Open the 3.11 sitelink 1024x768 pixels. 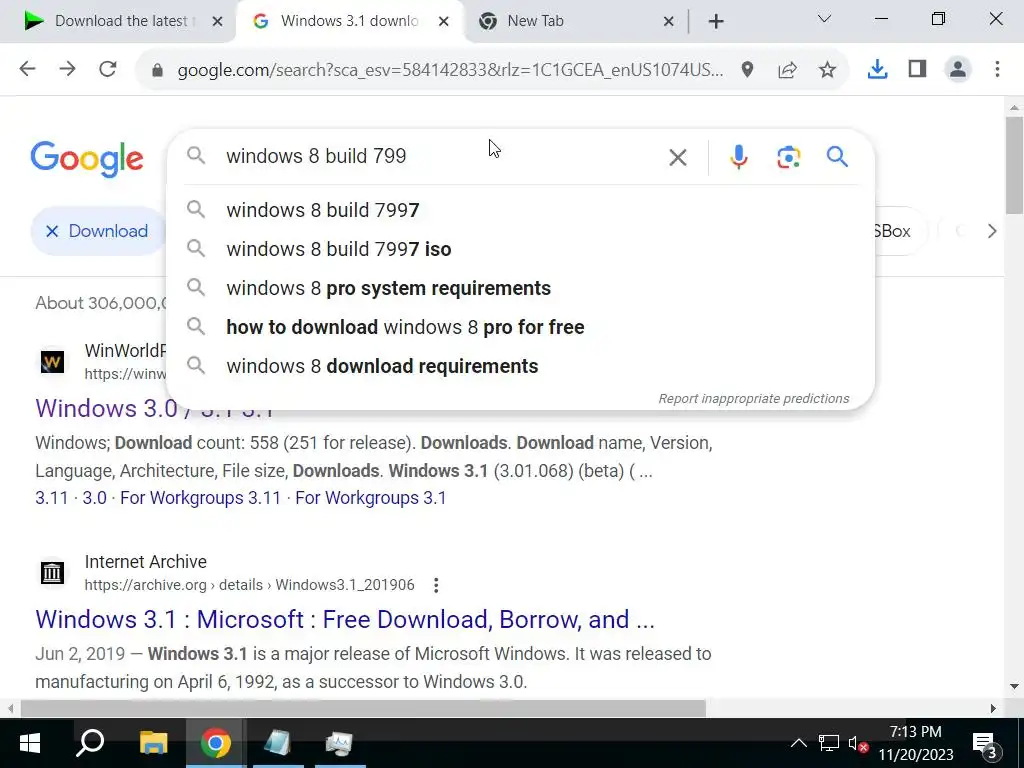(x=52, y=498)
